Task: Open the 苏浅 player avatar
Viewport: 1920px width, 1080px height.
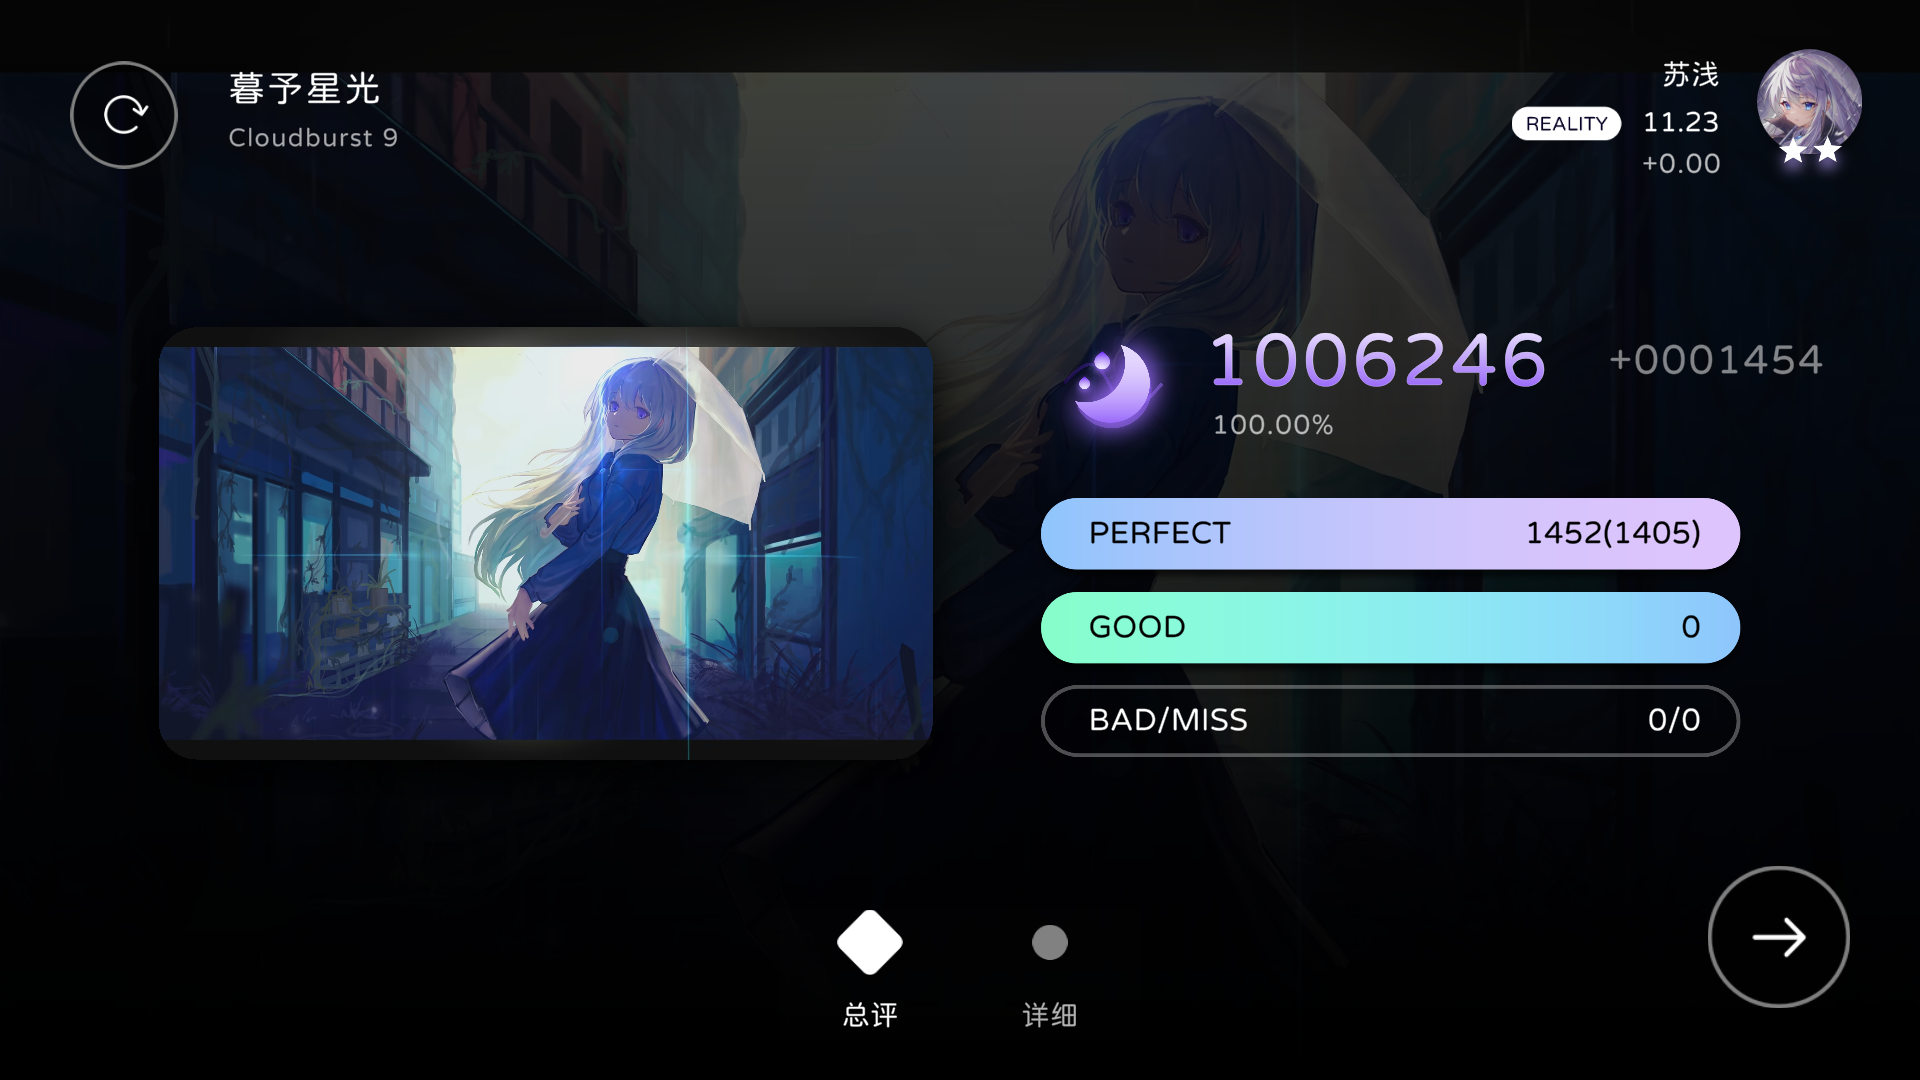Action: [1809, 101]
